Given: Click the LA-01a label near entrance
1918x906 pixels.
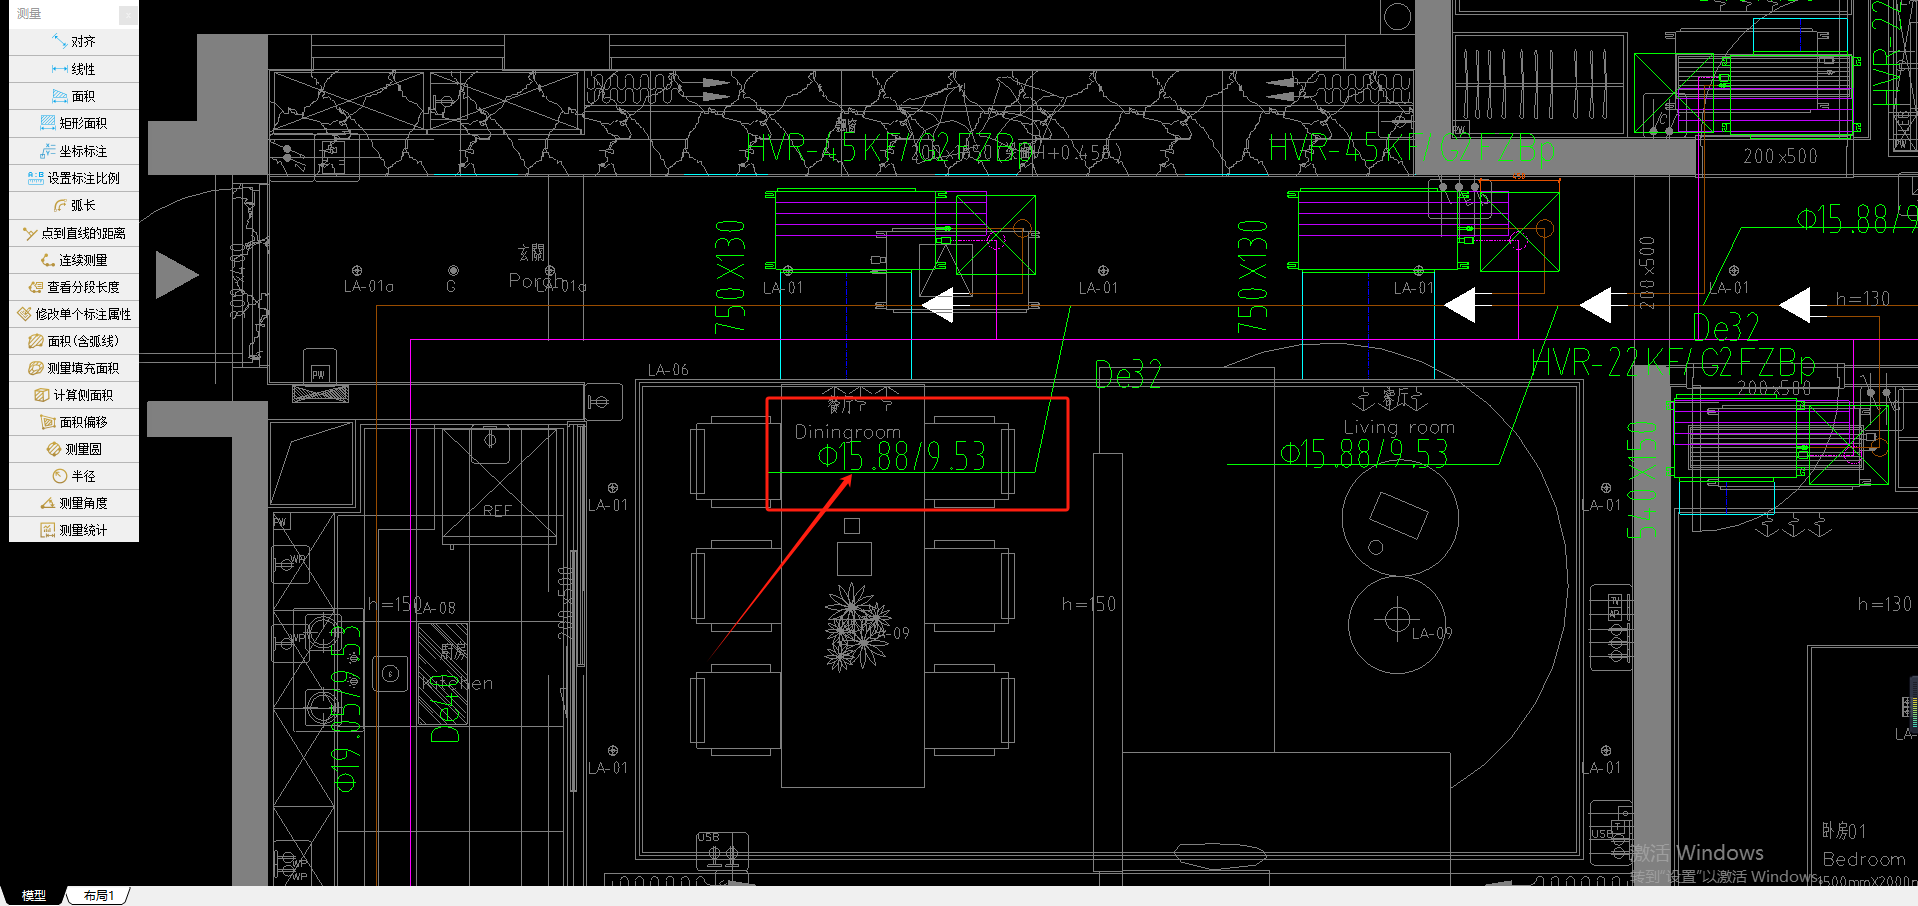Looking at the screenshot, I should (x=369, y=286).
